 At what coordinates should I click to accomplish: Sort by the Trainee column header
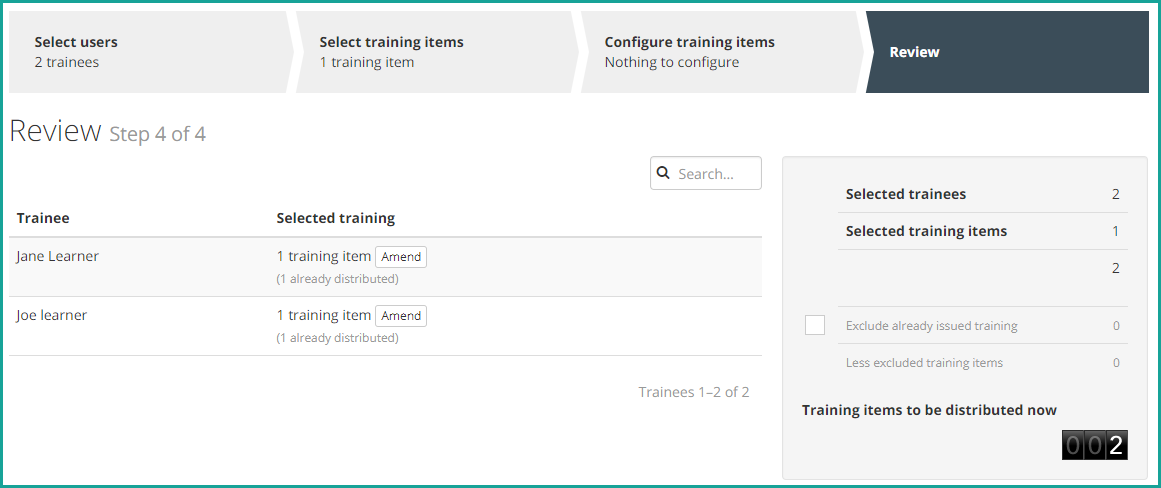pyautogui.click(x=43, y=218)
